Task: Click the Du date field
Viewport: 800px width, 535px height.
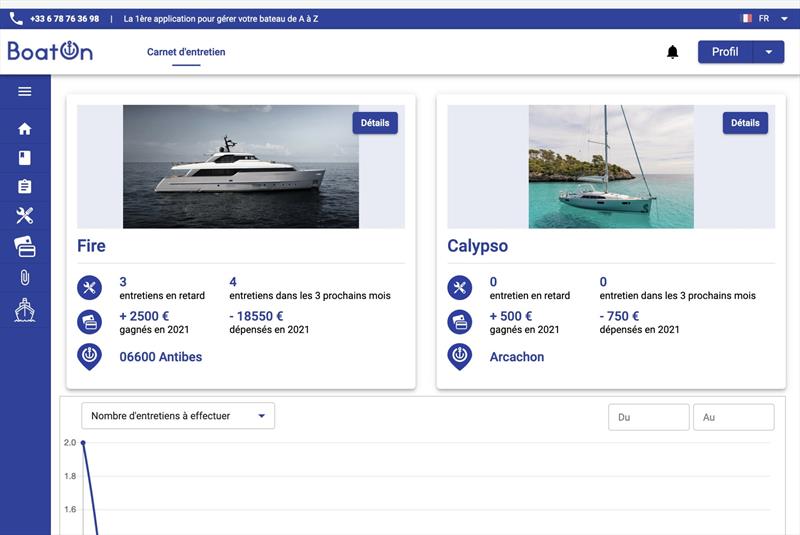Action: pos(648,417)
